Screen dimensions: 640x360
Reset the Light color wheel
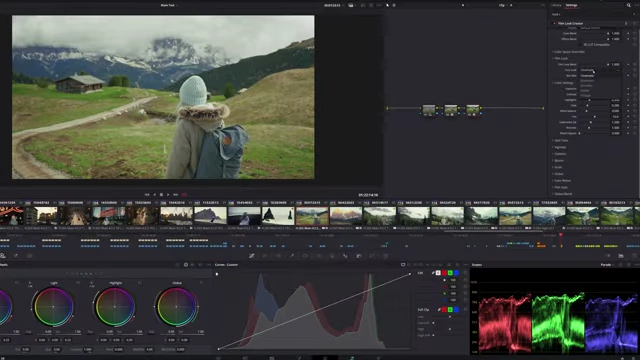coord(78,282)
